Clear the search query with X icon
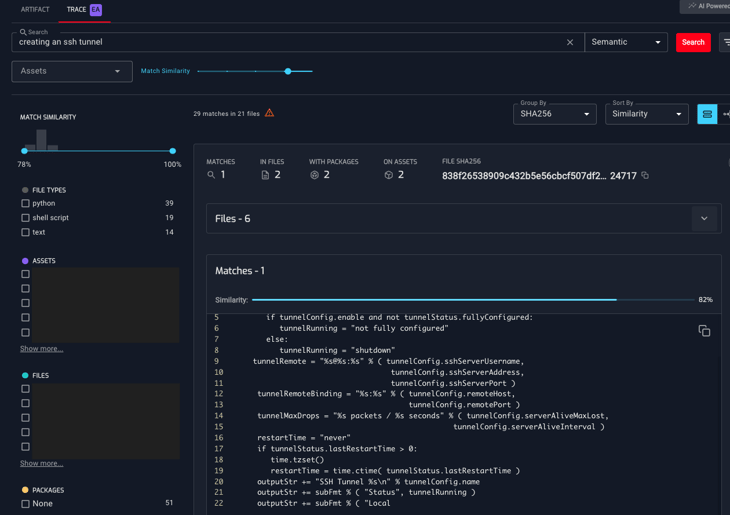Viewport: 730px width, 515px height. 570,42
